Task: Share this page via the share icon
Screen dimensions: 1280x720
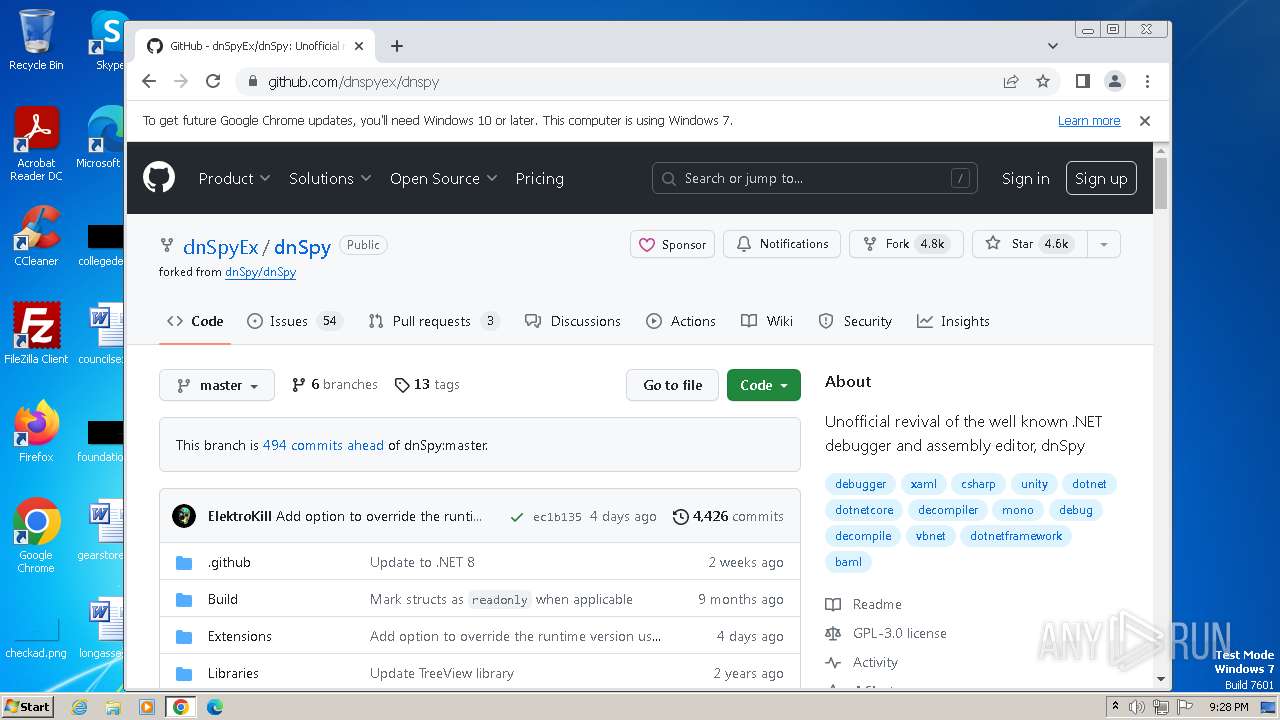Action: (1011, 82)
